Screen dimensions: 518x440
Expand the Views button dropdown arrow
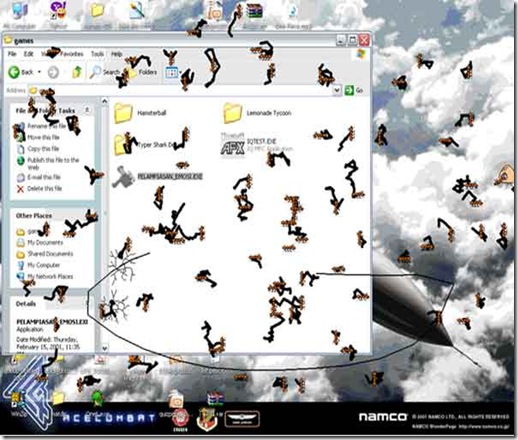tap(180, 72)
